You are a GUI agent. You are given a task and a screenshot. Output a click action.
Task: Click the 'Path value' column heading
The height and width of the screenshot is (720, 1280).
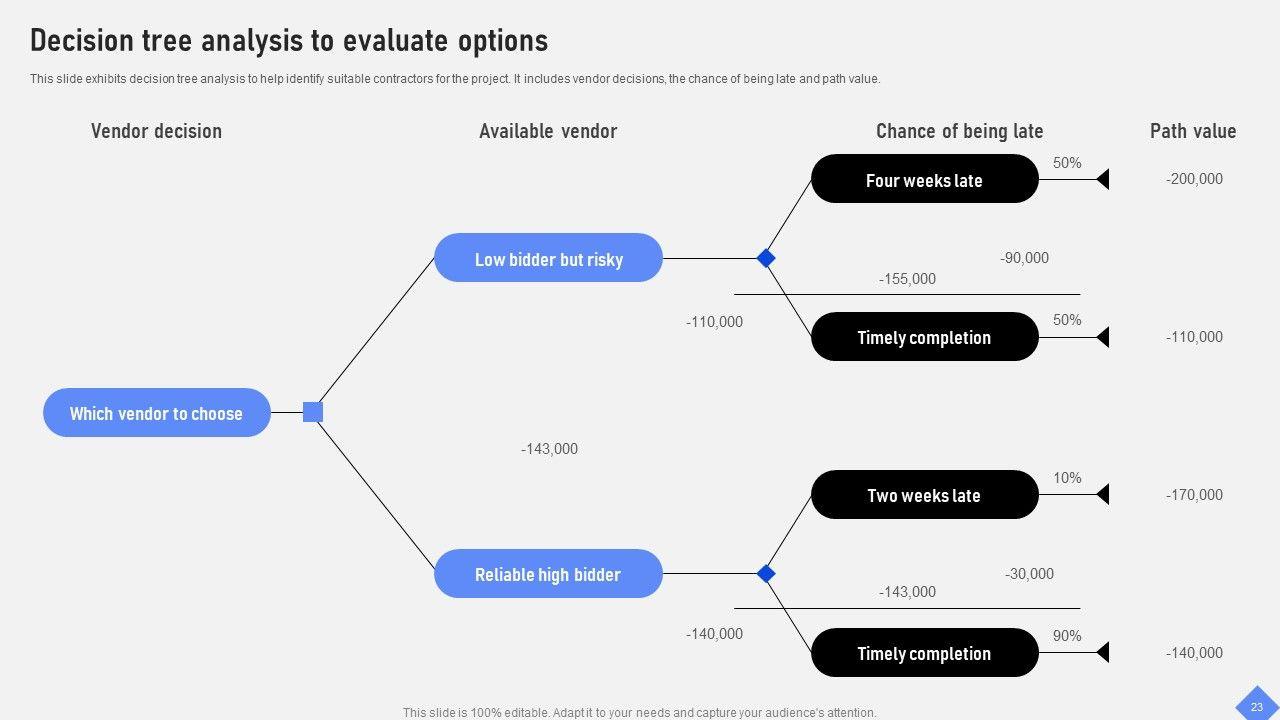[x=1192, y=131]
